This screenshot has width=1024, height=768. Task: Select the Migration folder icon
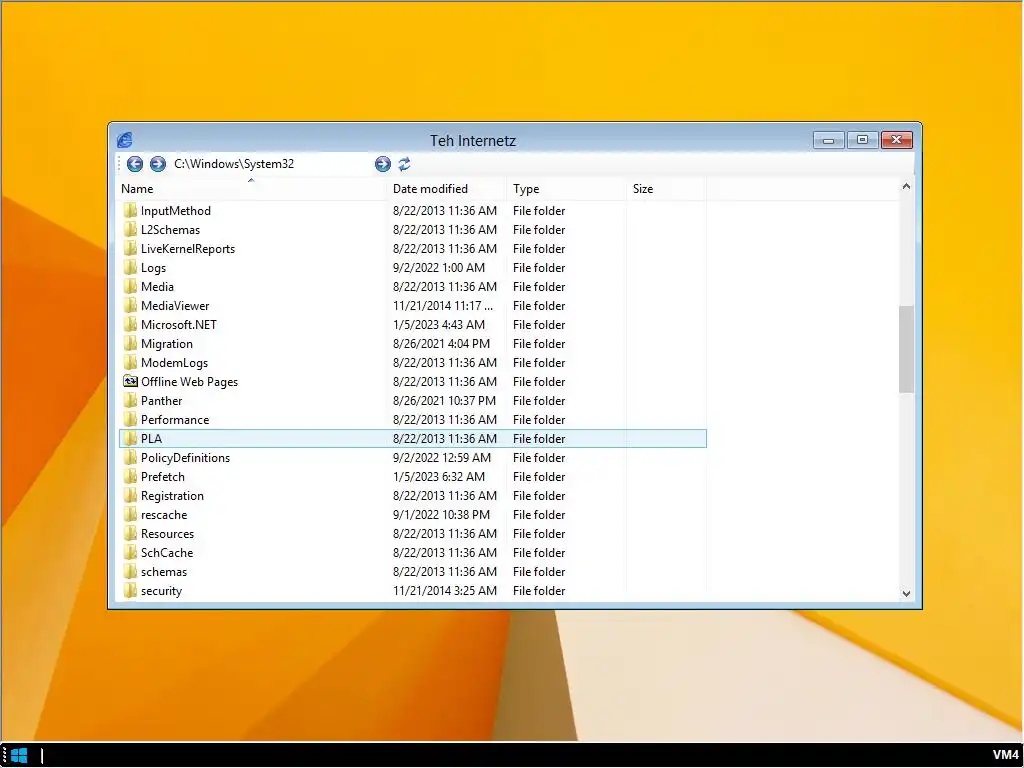tap(130, 343)
